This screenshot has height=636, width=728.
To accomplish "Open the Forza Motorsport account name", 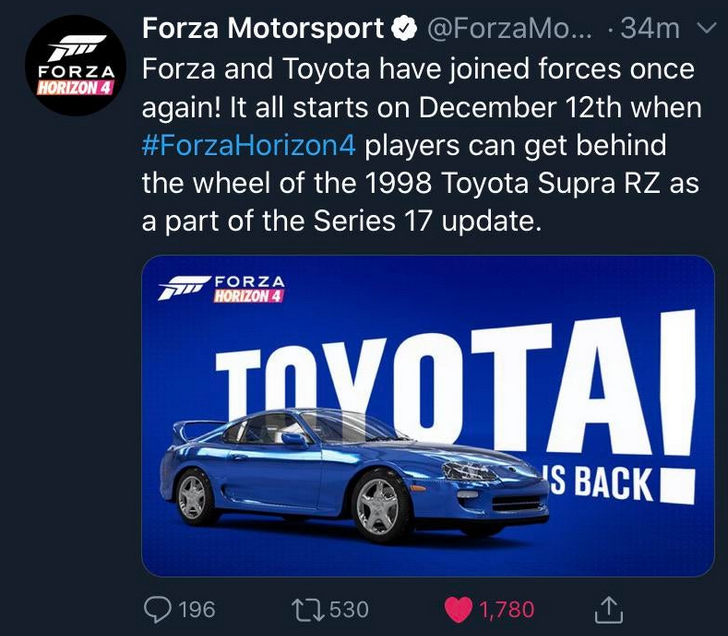I will coord(263,29).
